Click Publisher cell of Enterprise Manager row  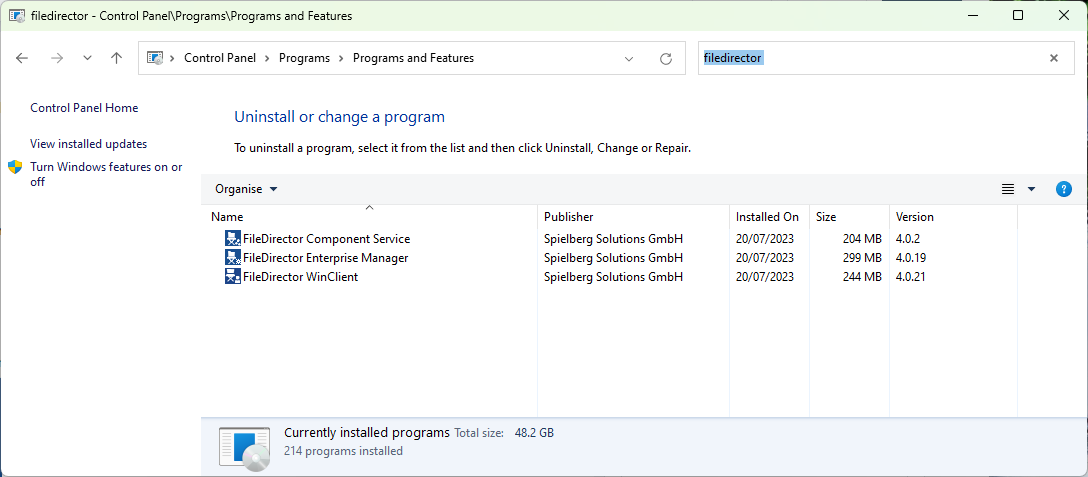click(x=613, y=258)
